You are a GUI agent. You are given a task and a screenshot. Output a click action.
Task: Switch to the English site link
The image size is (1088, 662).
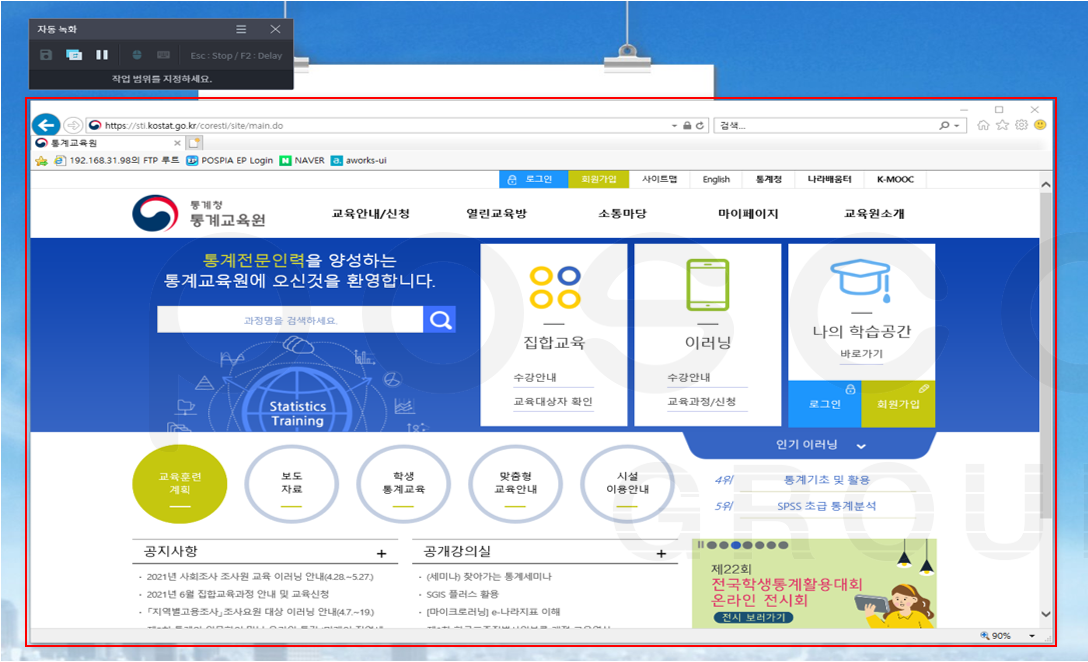coord(715,179)
